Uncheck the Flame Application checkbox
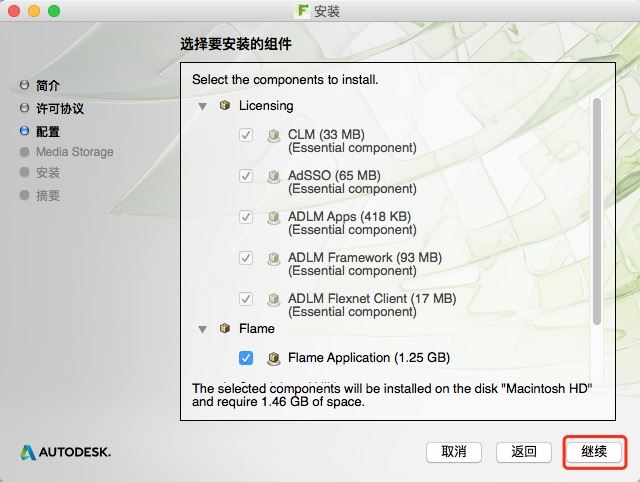The image size is (640, 482). point(246,358)
